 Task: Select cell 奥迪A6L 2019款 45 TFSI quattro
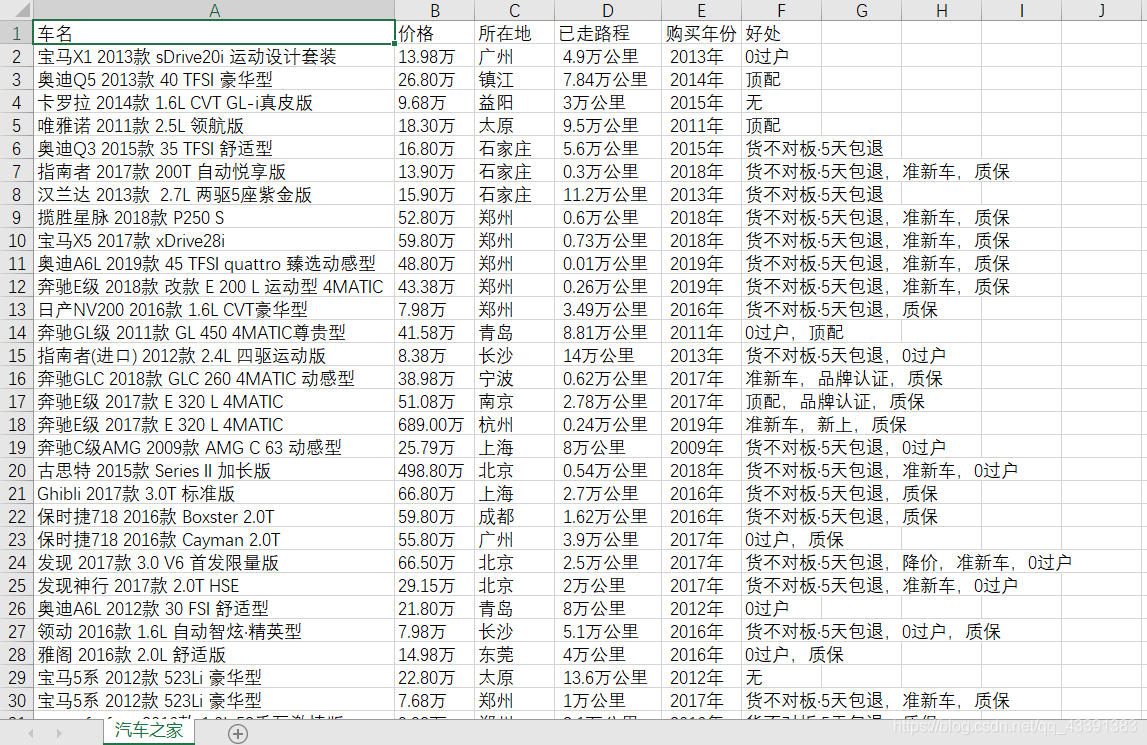pyautogui.click(x=214, y=263)
